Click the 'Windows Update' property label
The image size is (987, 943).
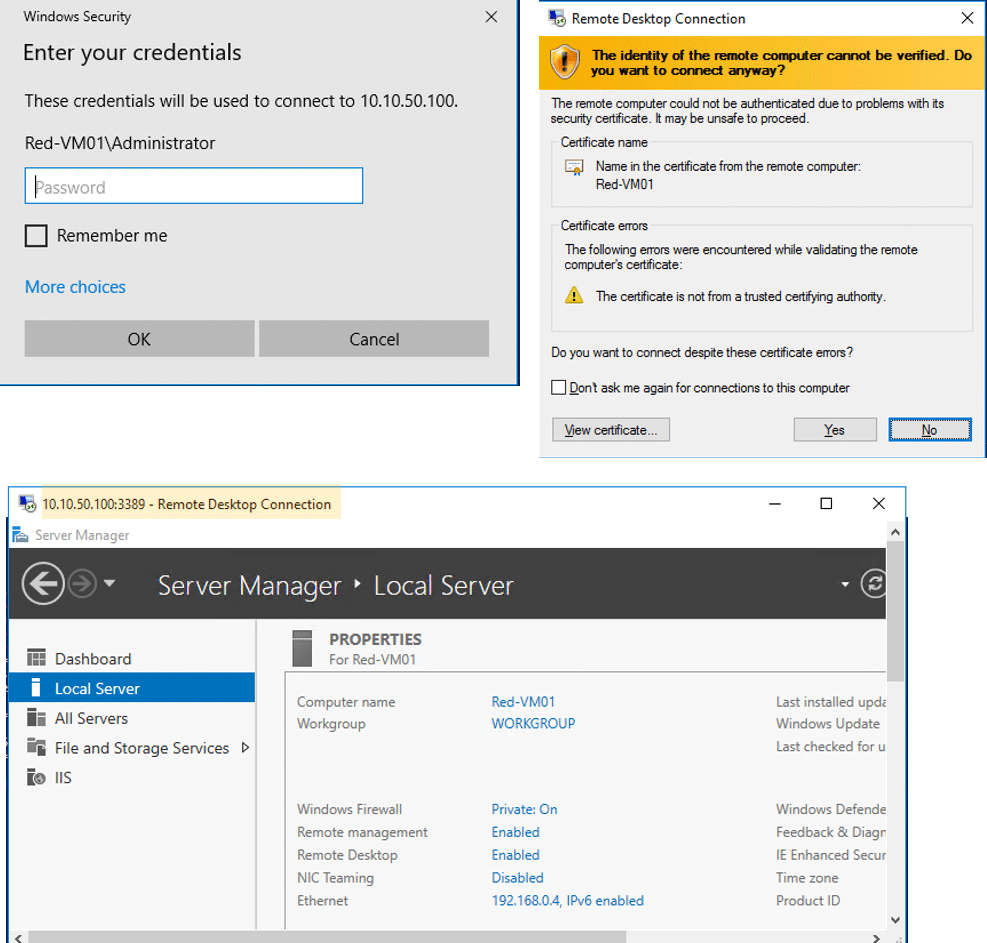tap(828, 723)
